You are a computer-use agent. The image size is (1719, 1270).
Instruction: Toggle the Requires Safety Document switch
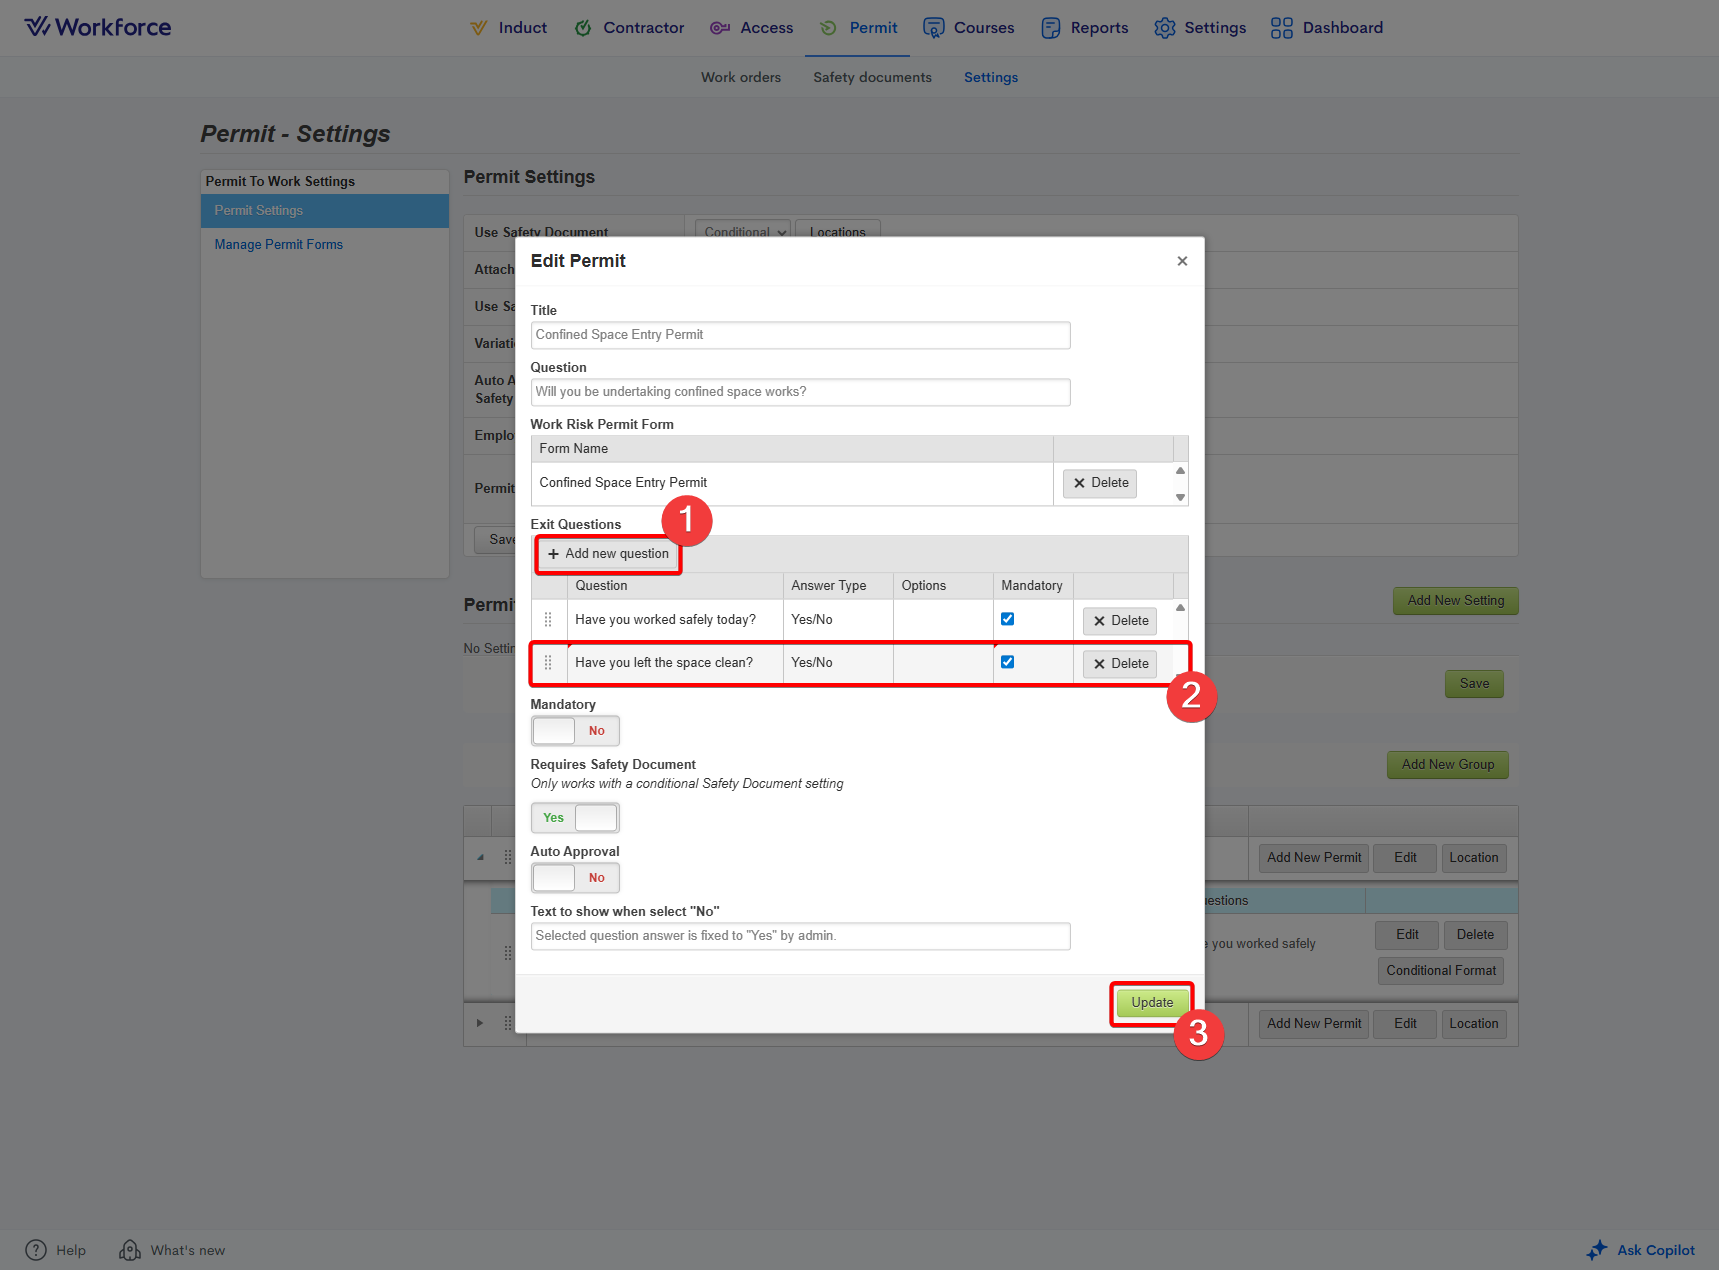575,818
